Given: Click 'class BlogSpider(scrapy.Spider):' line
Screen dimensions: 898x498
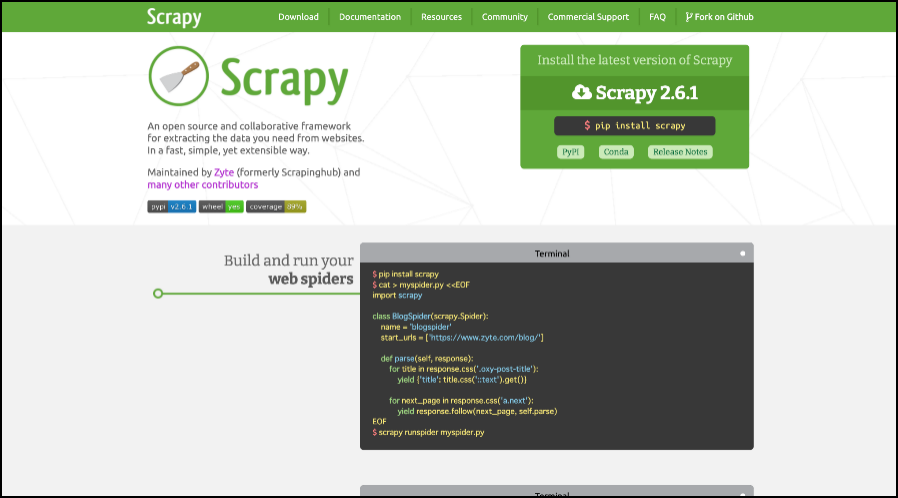Looking at the screenshot, I should pyautogui.click(x=430, y=316).
